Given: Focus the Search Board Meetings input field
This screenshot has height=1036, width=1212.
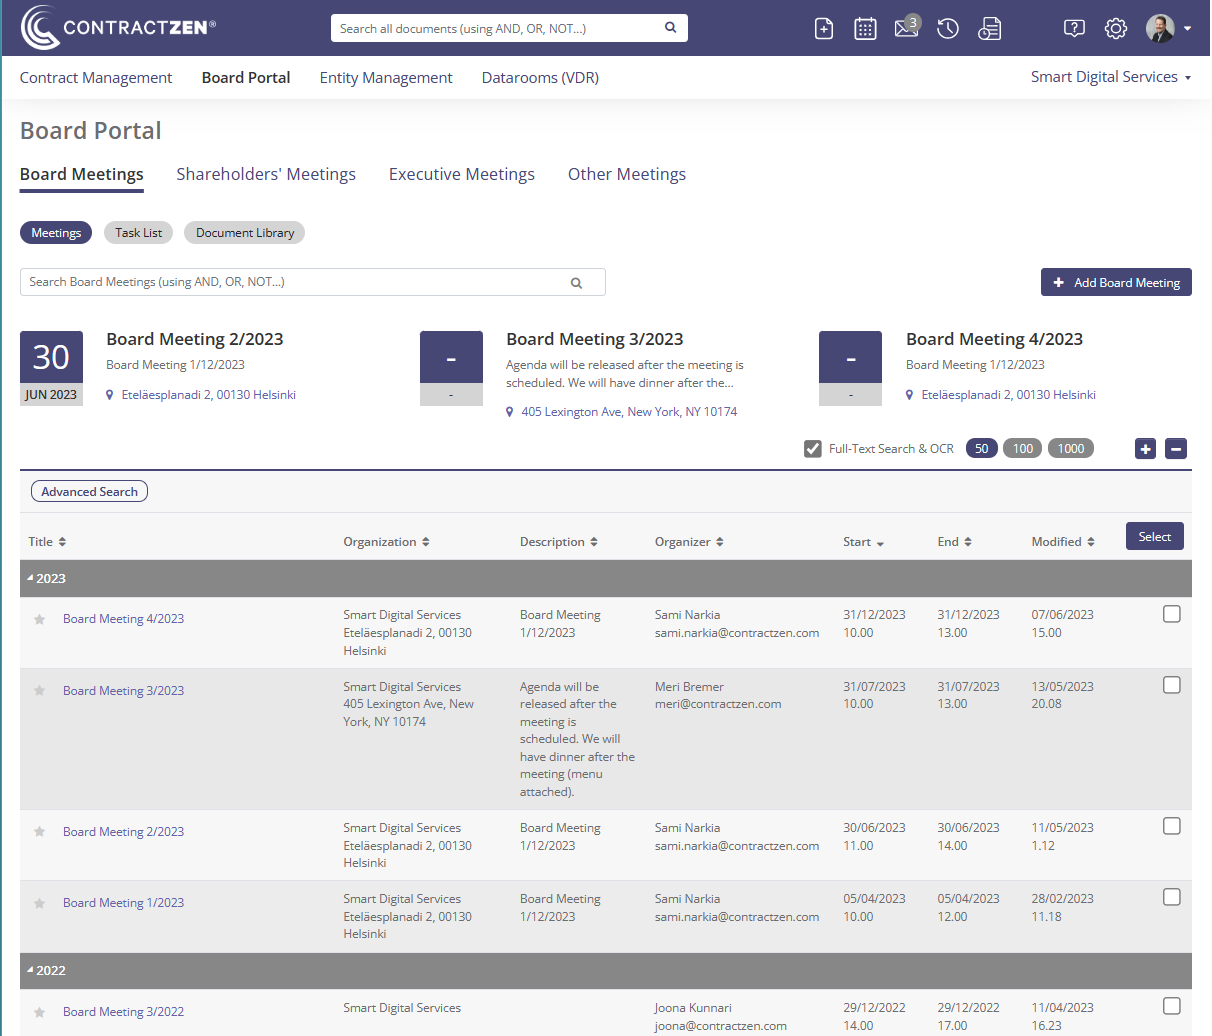Looking at the screenshot, I should click(x=313, y=282).
